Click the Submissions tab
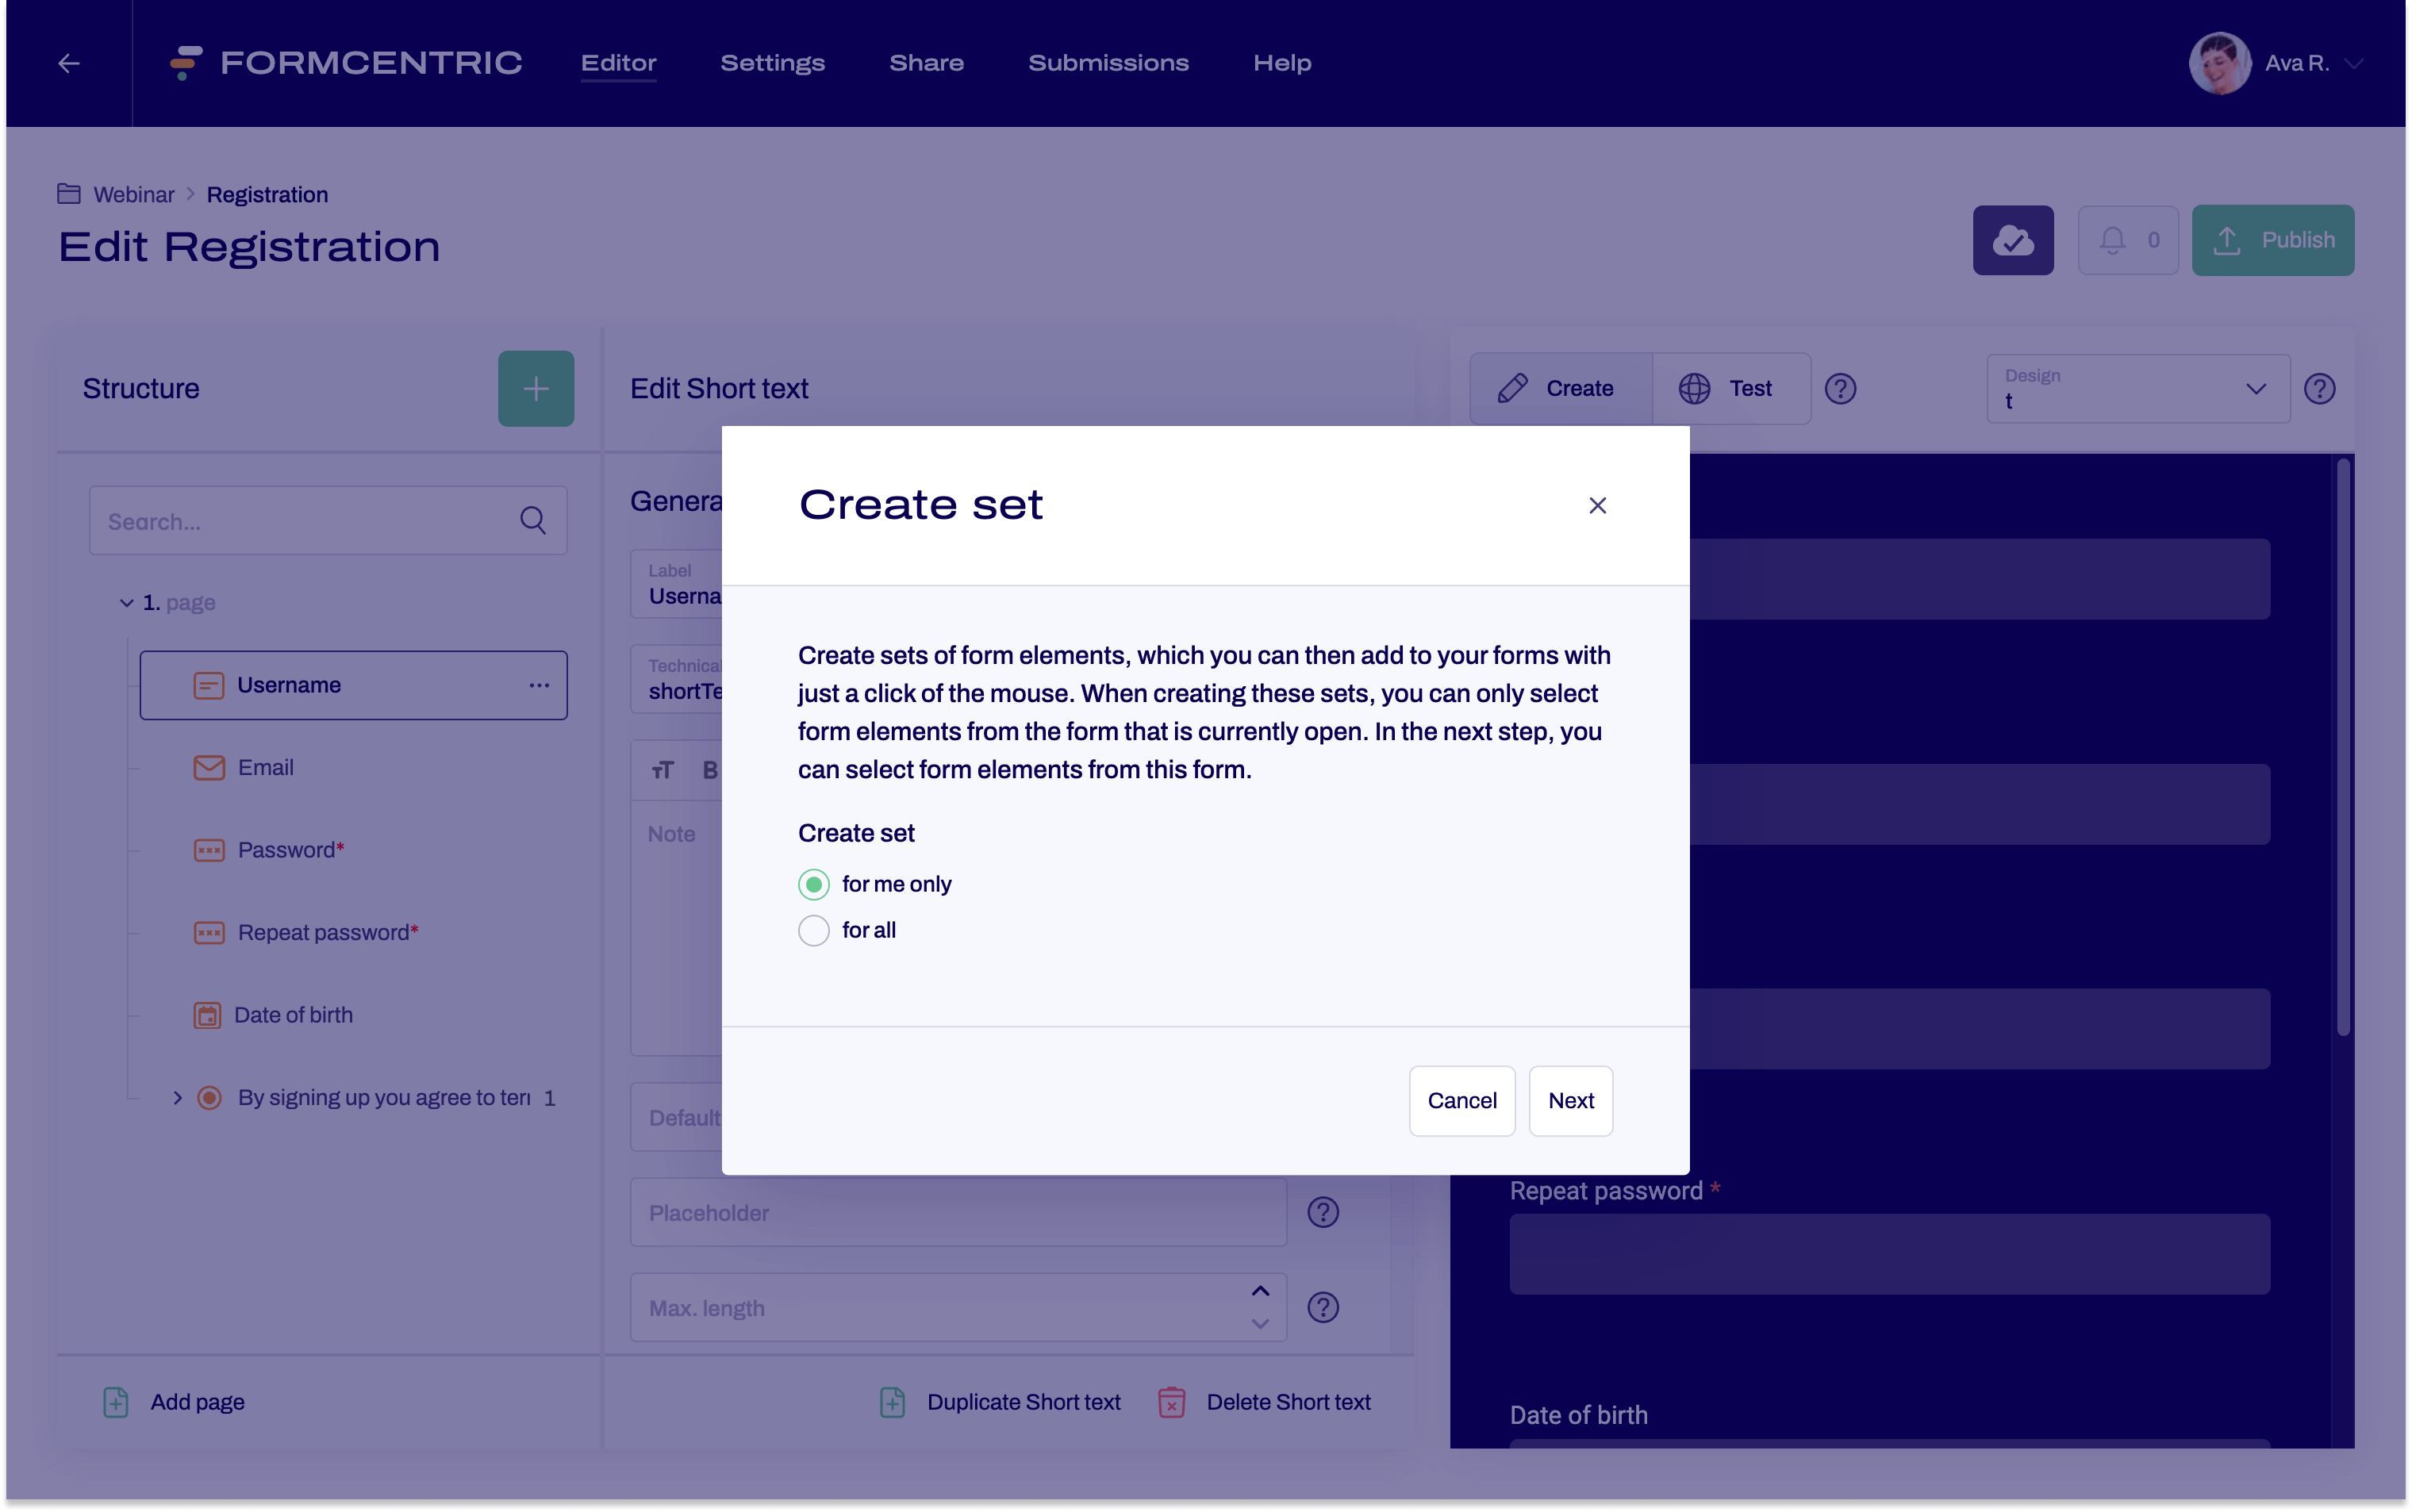 click(1109, 63)
